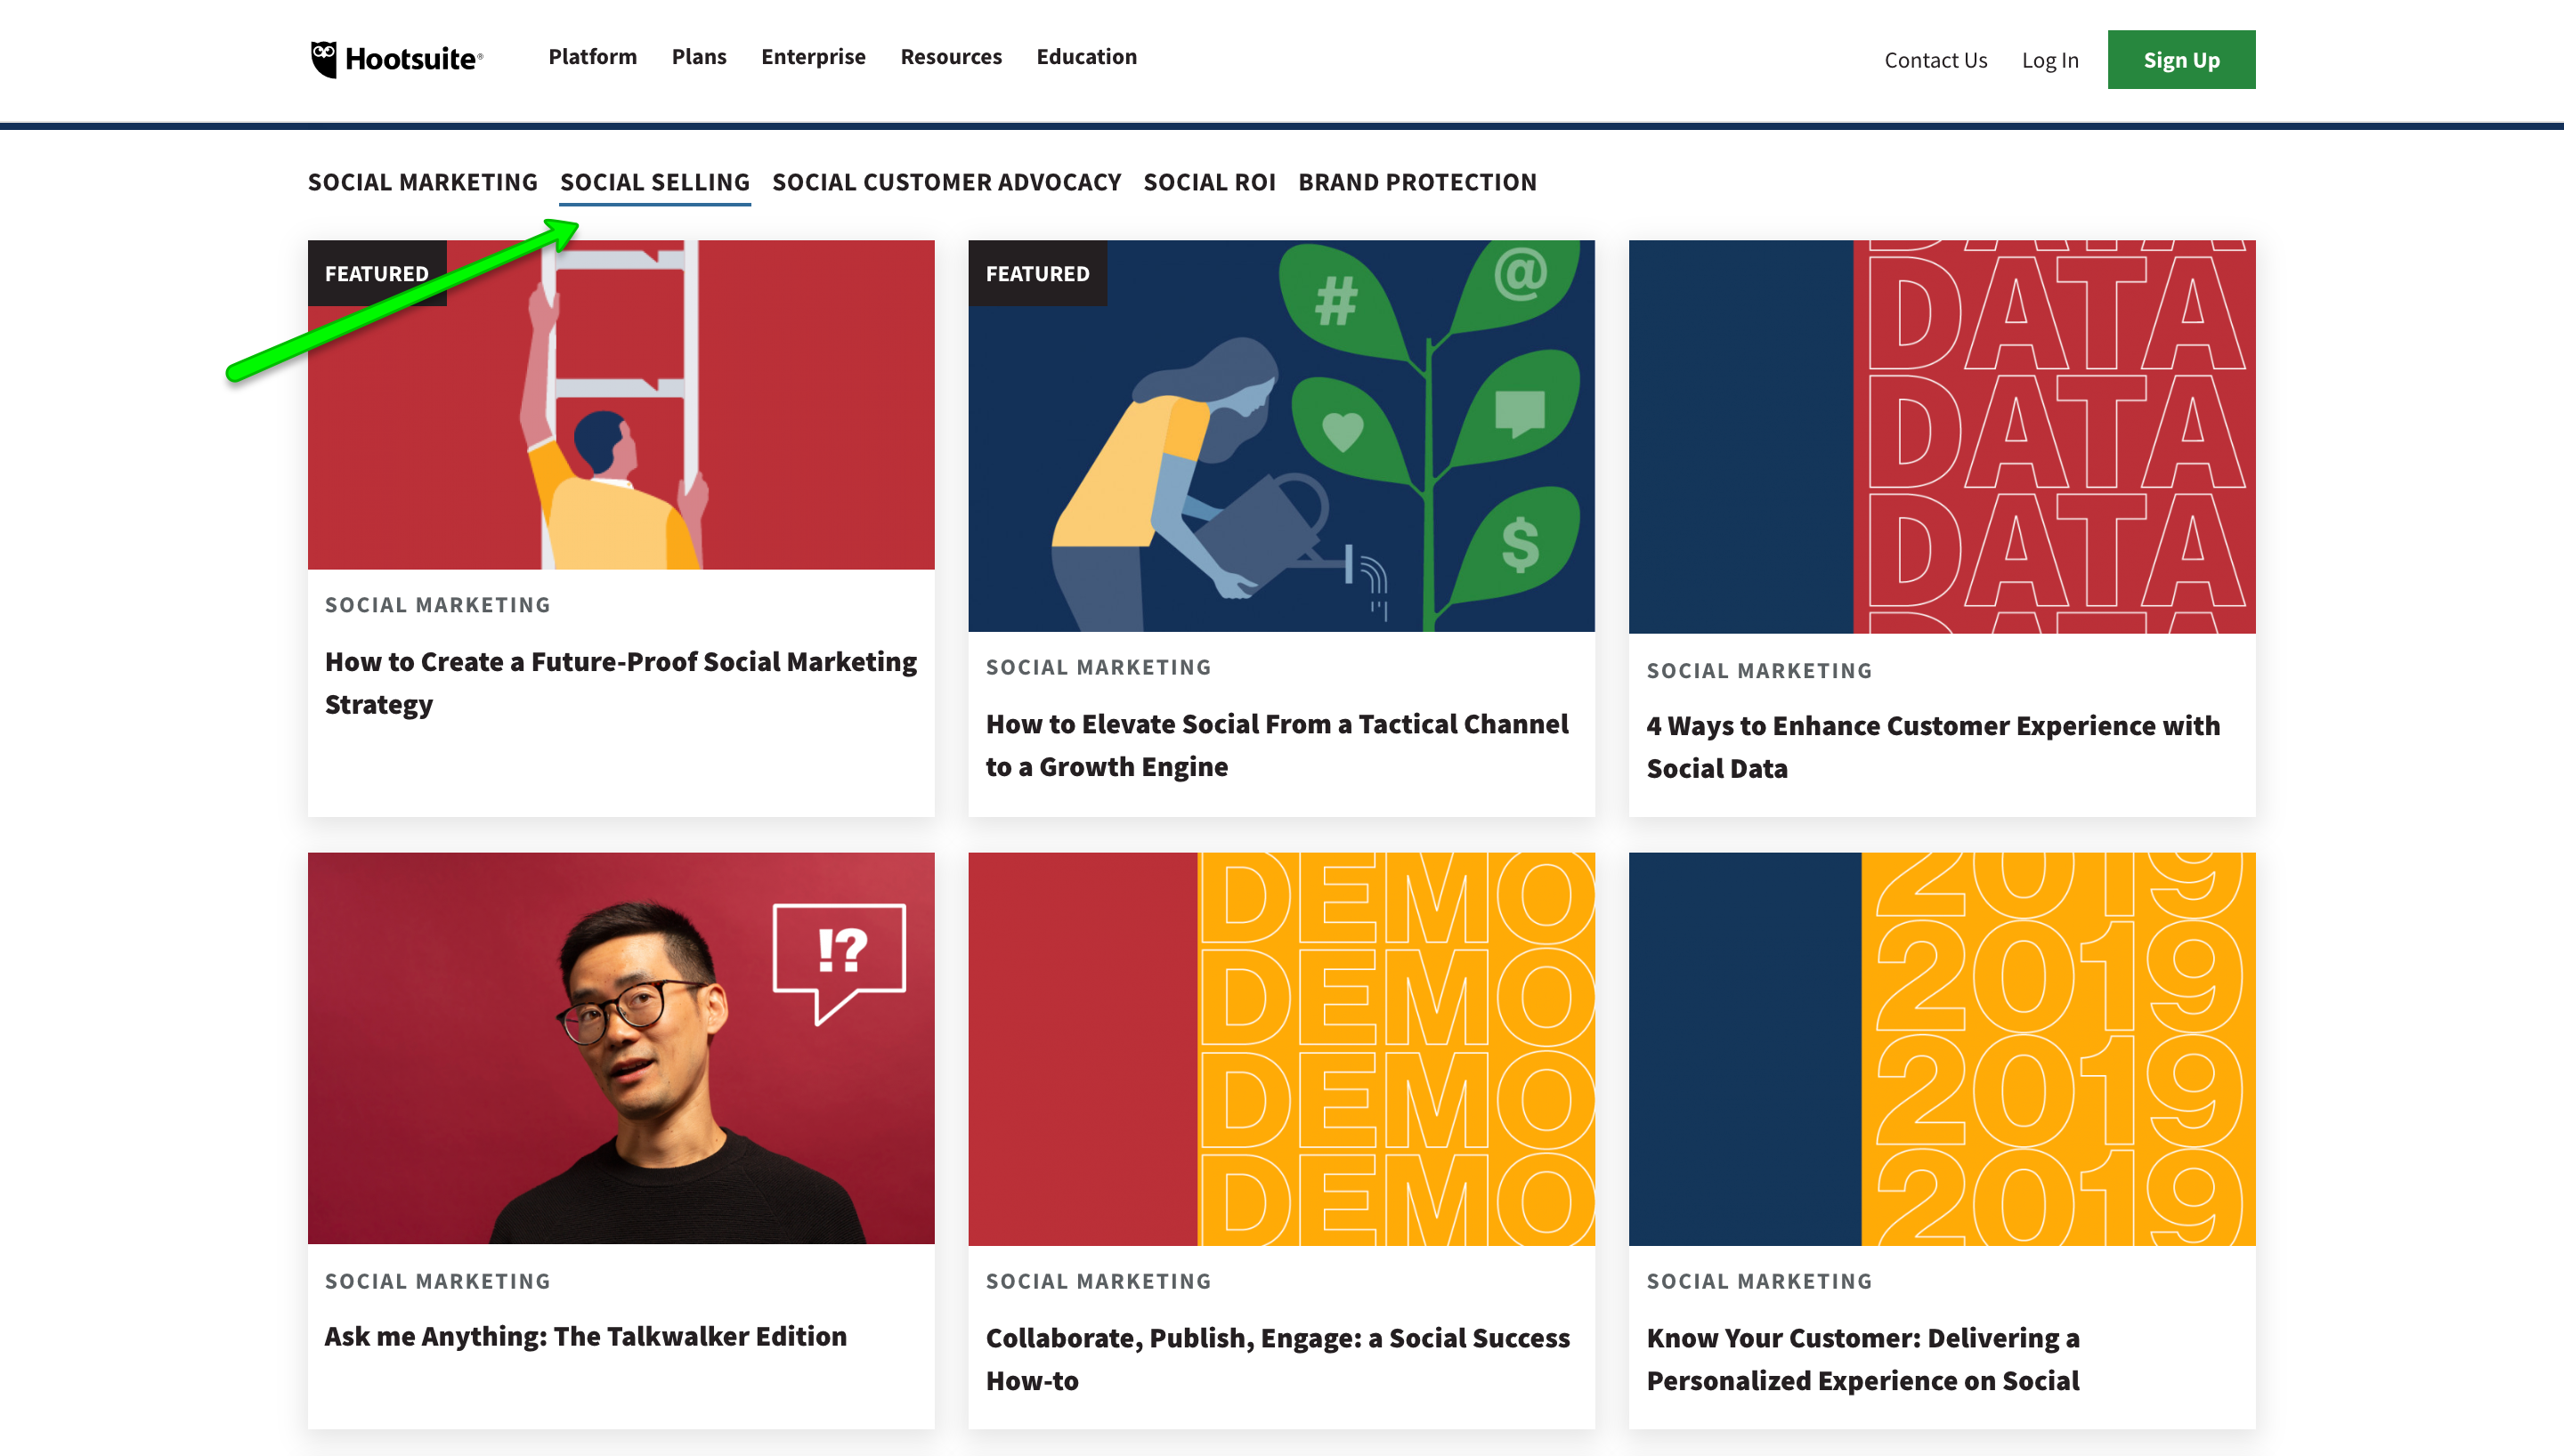The image size is (2564, 1456).
Task: Click Social Marketing label above Know Your Customer
Action: (x=1759, y=1281)
